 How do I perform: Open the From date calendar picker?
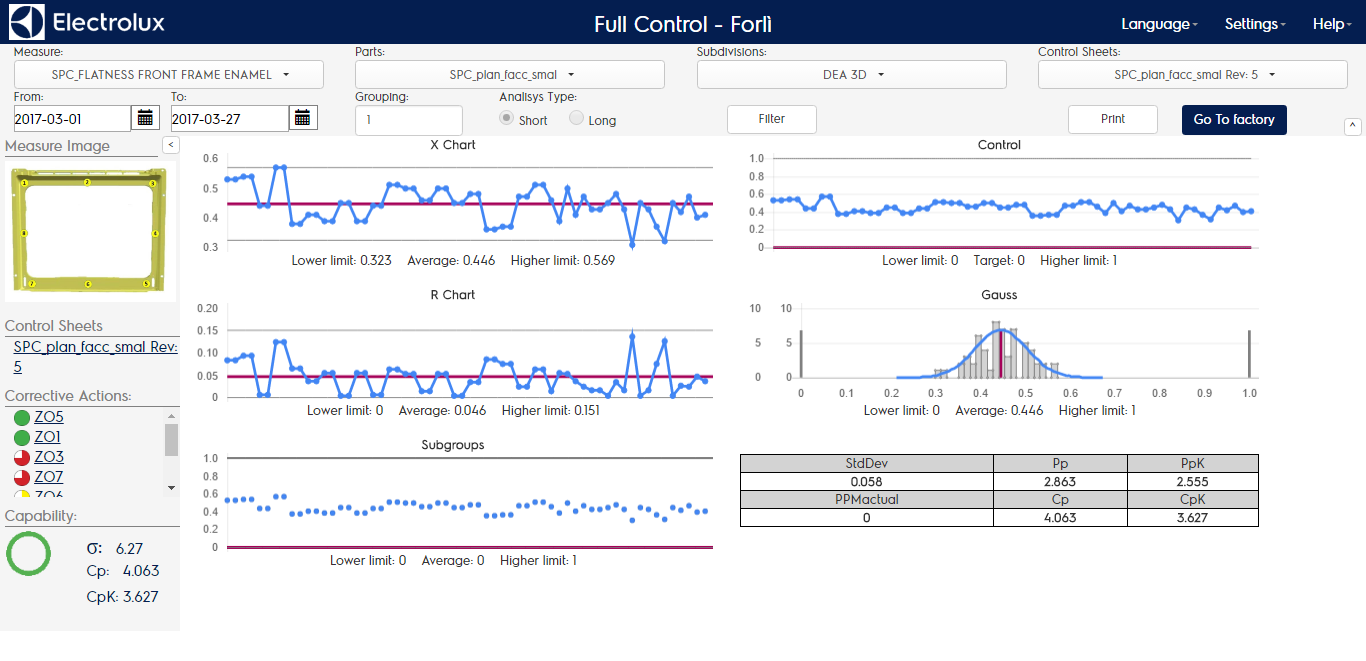click(x=145, y=118)
